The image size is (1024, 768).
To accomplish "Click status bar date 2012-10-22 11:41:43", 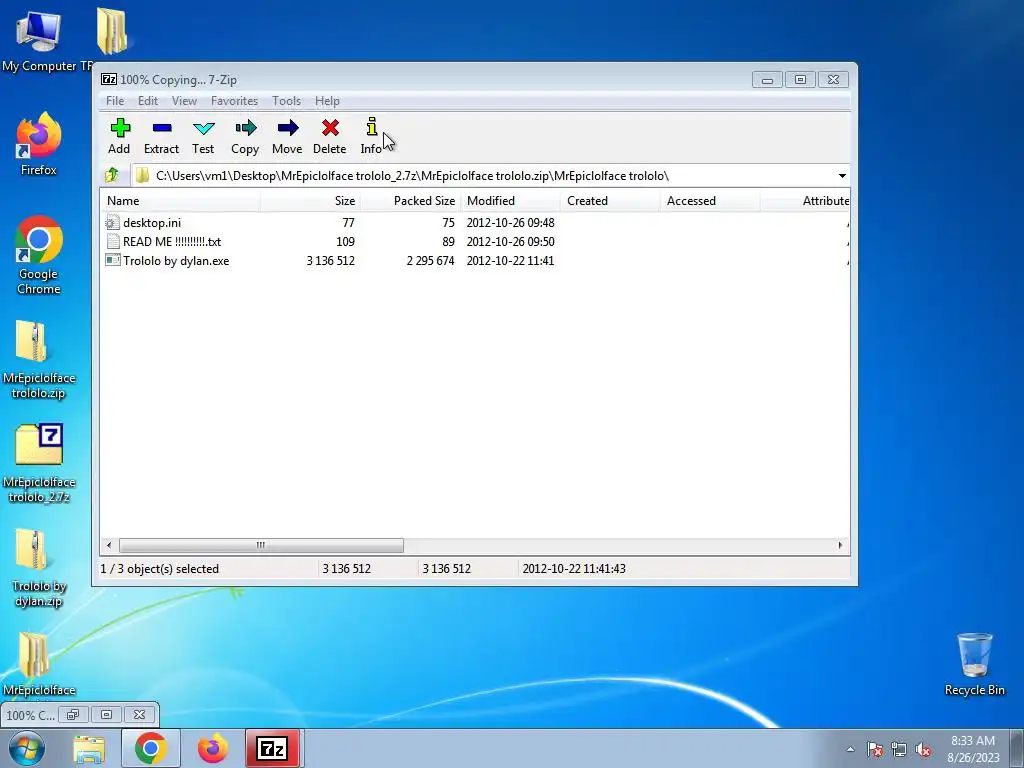I will pyautogui.click(x=574, y=569).
